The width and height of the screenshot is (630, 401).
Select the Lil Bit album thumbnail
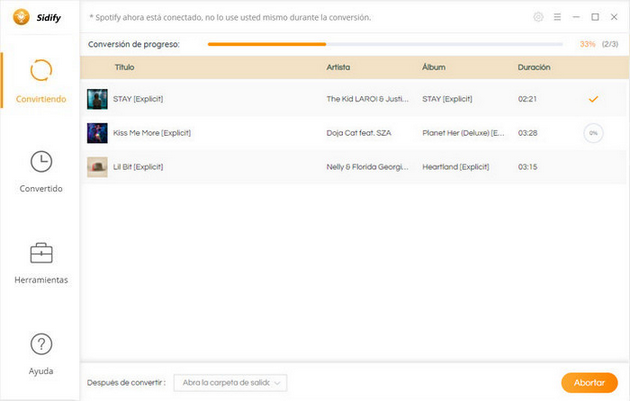click(x=97, y=167)
